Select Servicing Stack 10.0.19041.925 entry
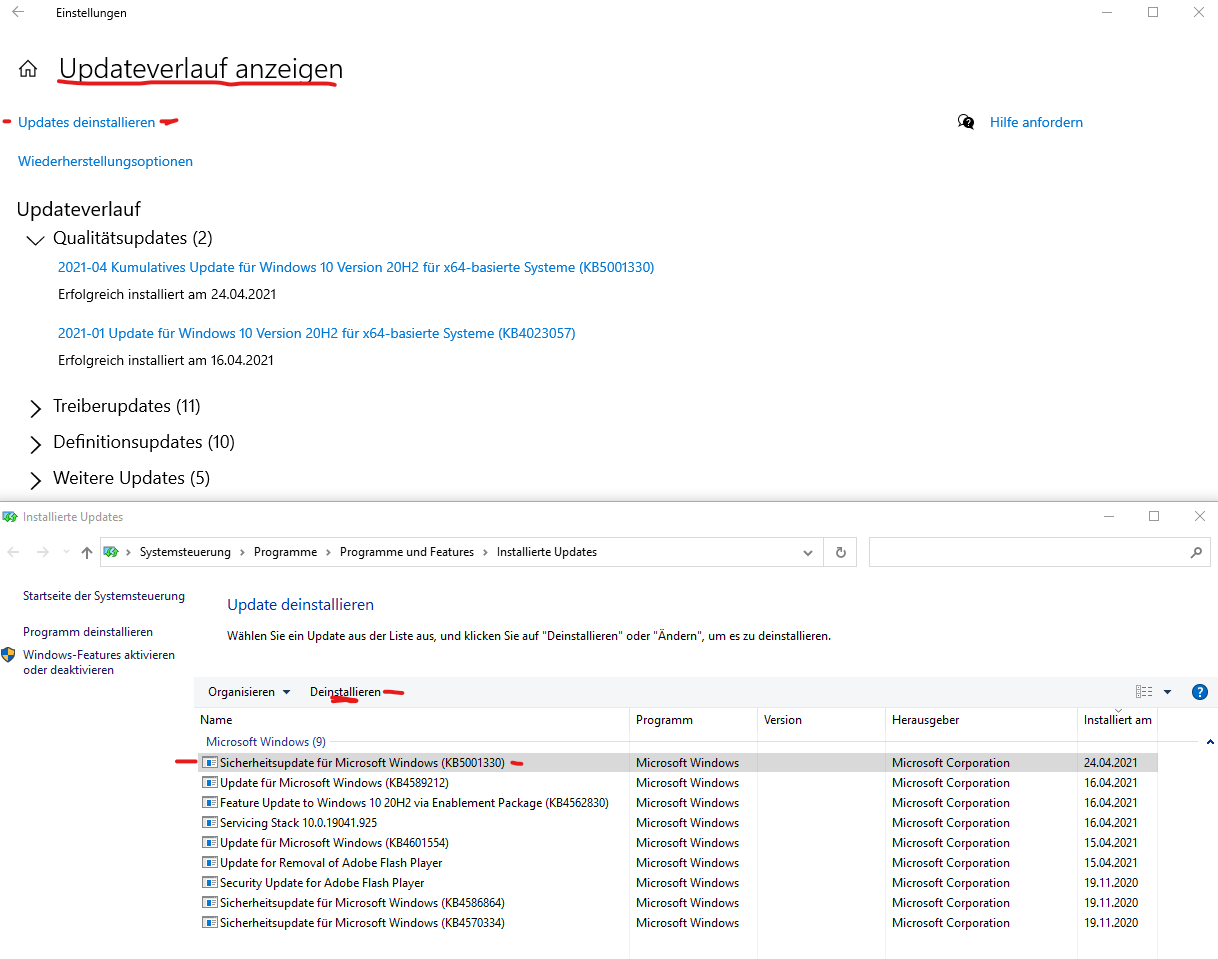 (x=676, y=823)
